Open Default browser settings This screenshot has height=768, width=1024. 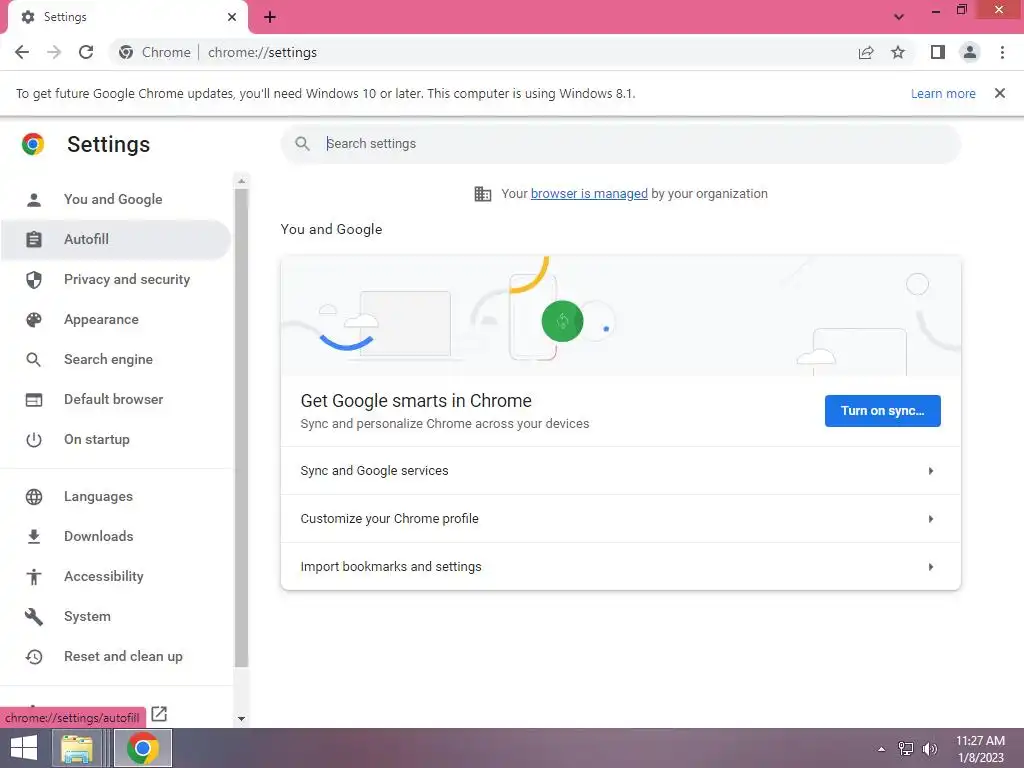116,399
